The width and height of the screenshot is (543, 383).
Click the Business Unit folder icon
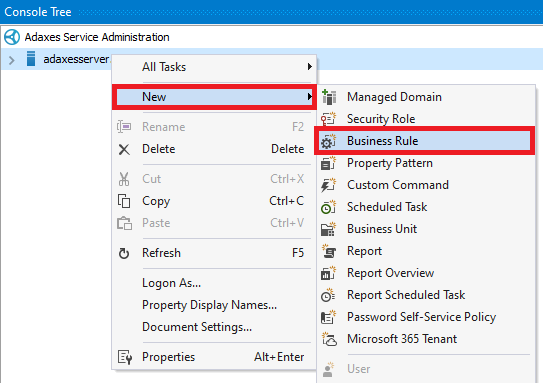(x=328, y=229)
